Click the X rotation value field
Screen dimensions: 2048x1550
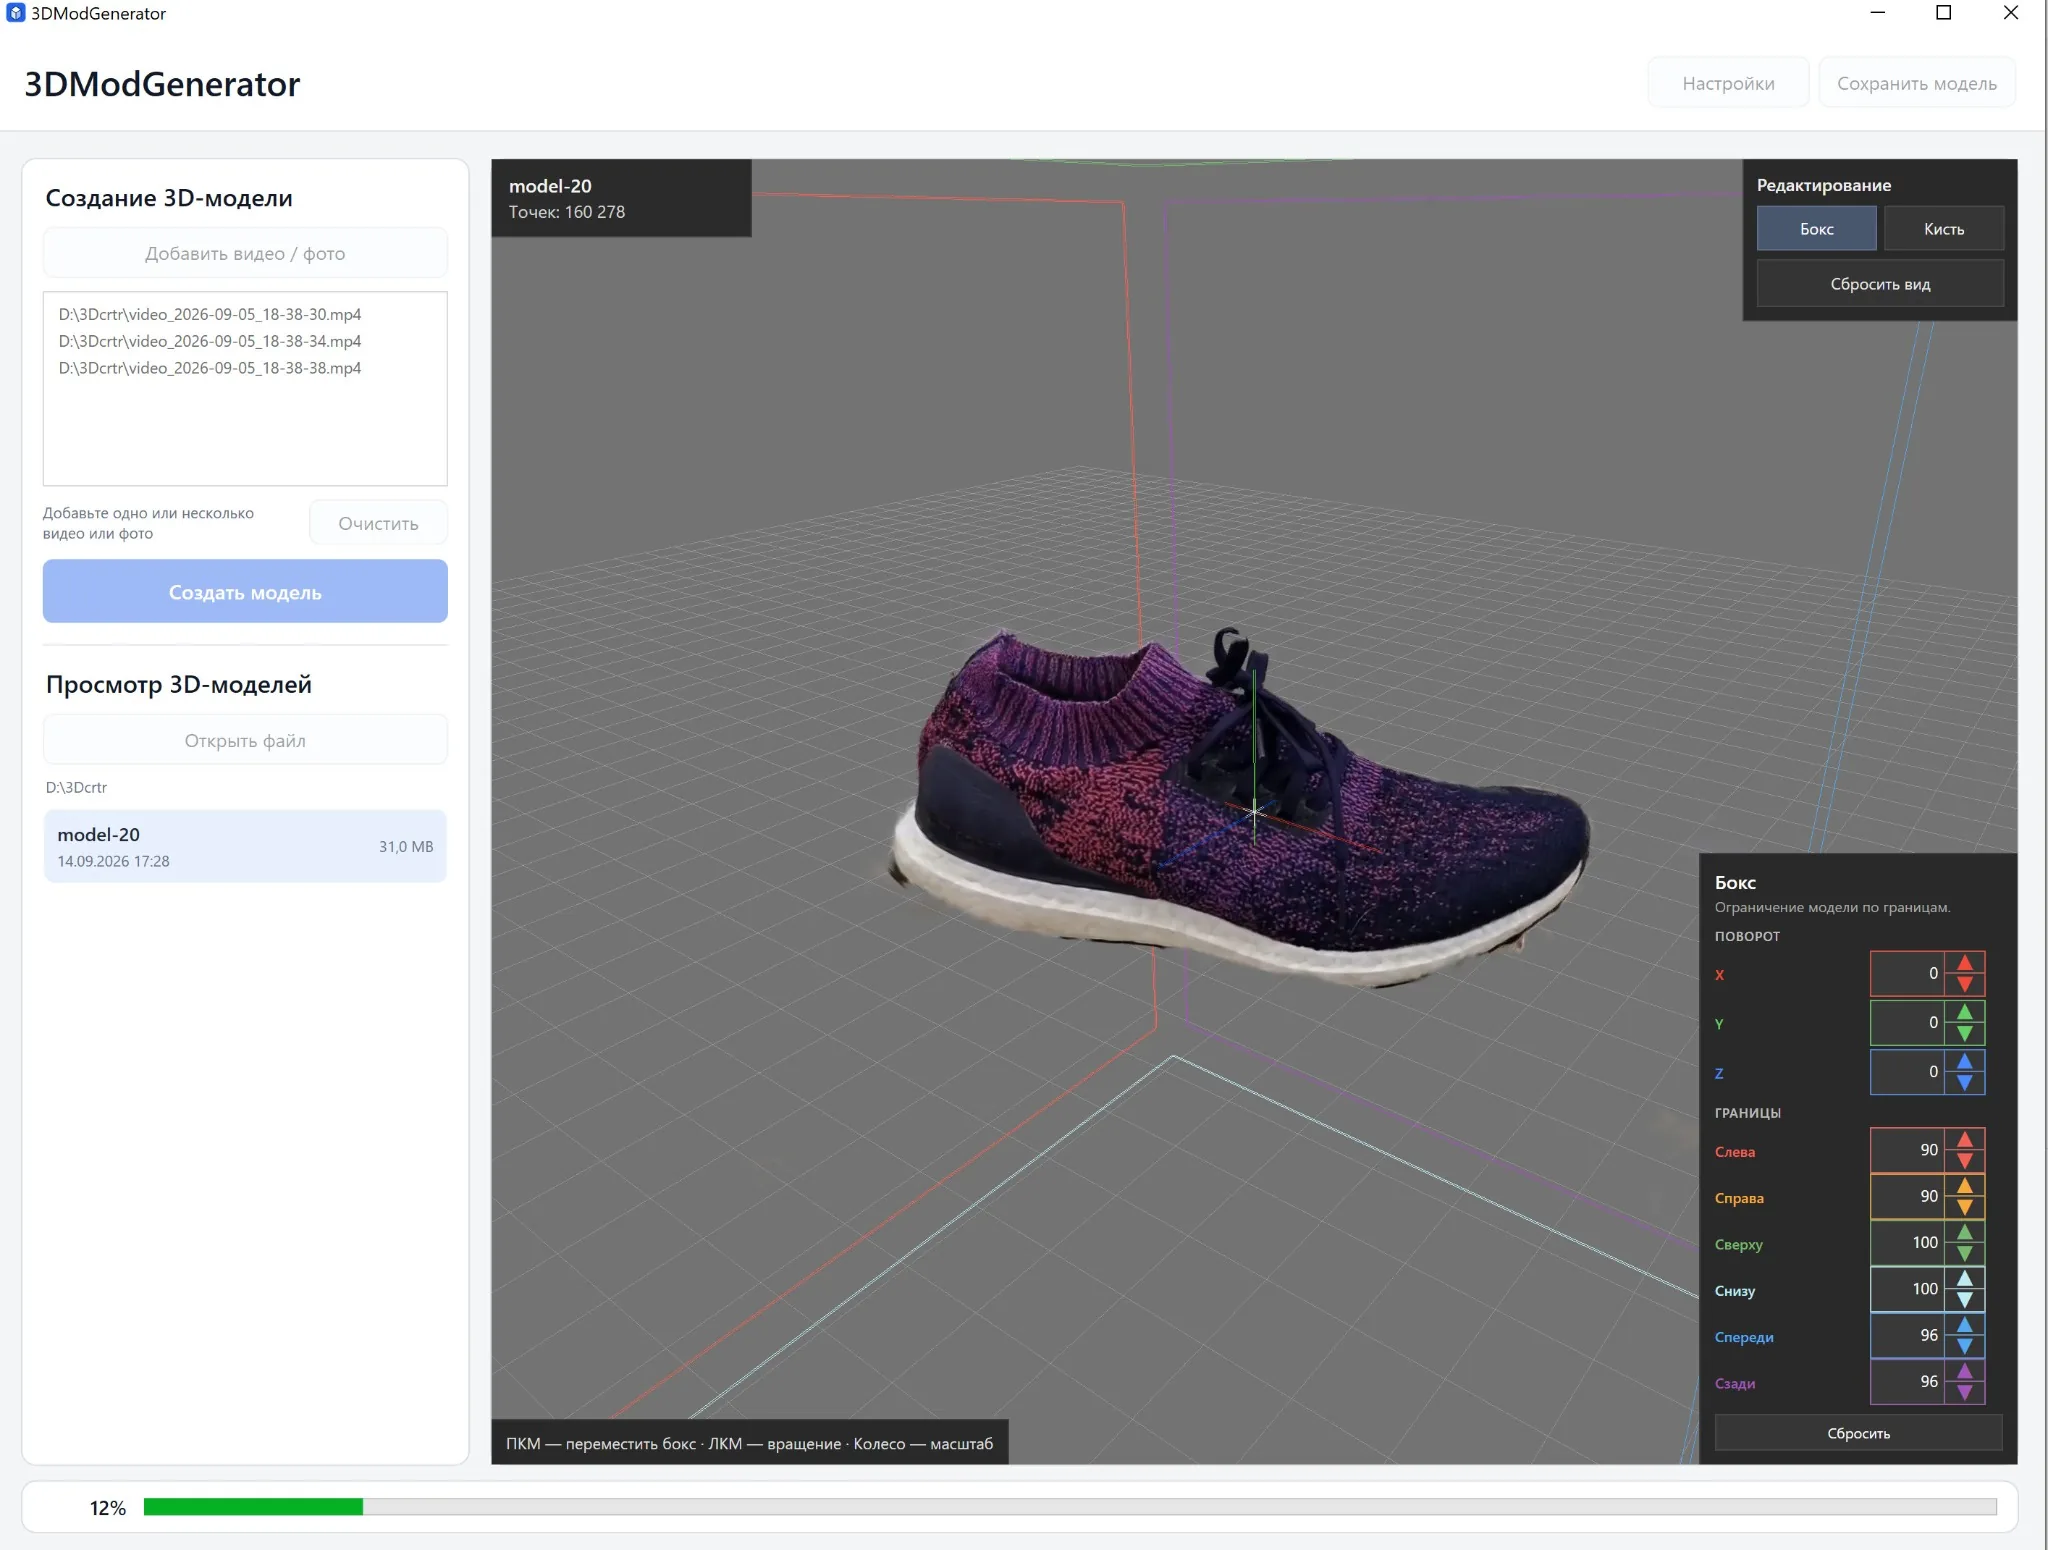1907,973
